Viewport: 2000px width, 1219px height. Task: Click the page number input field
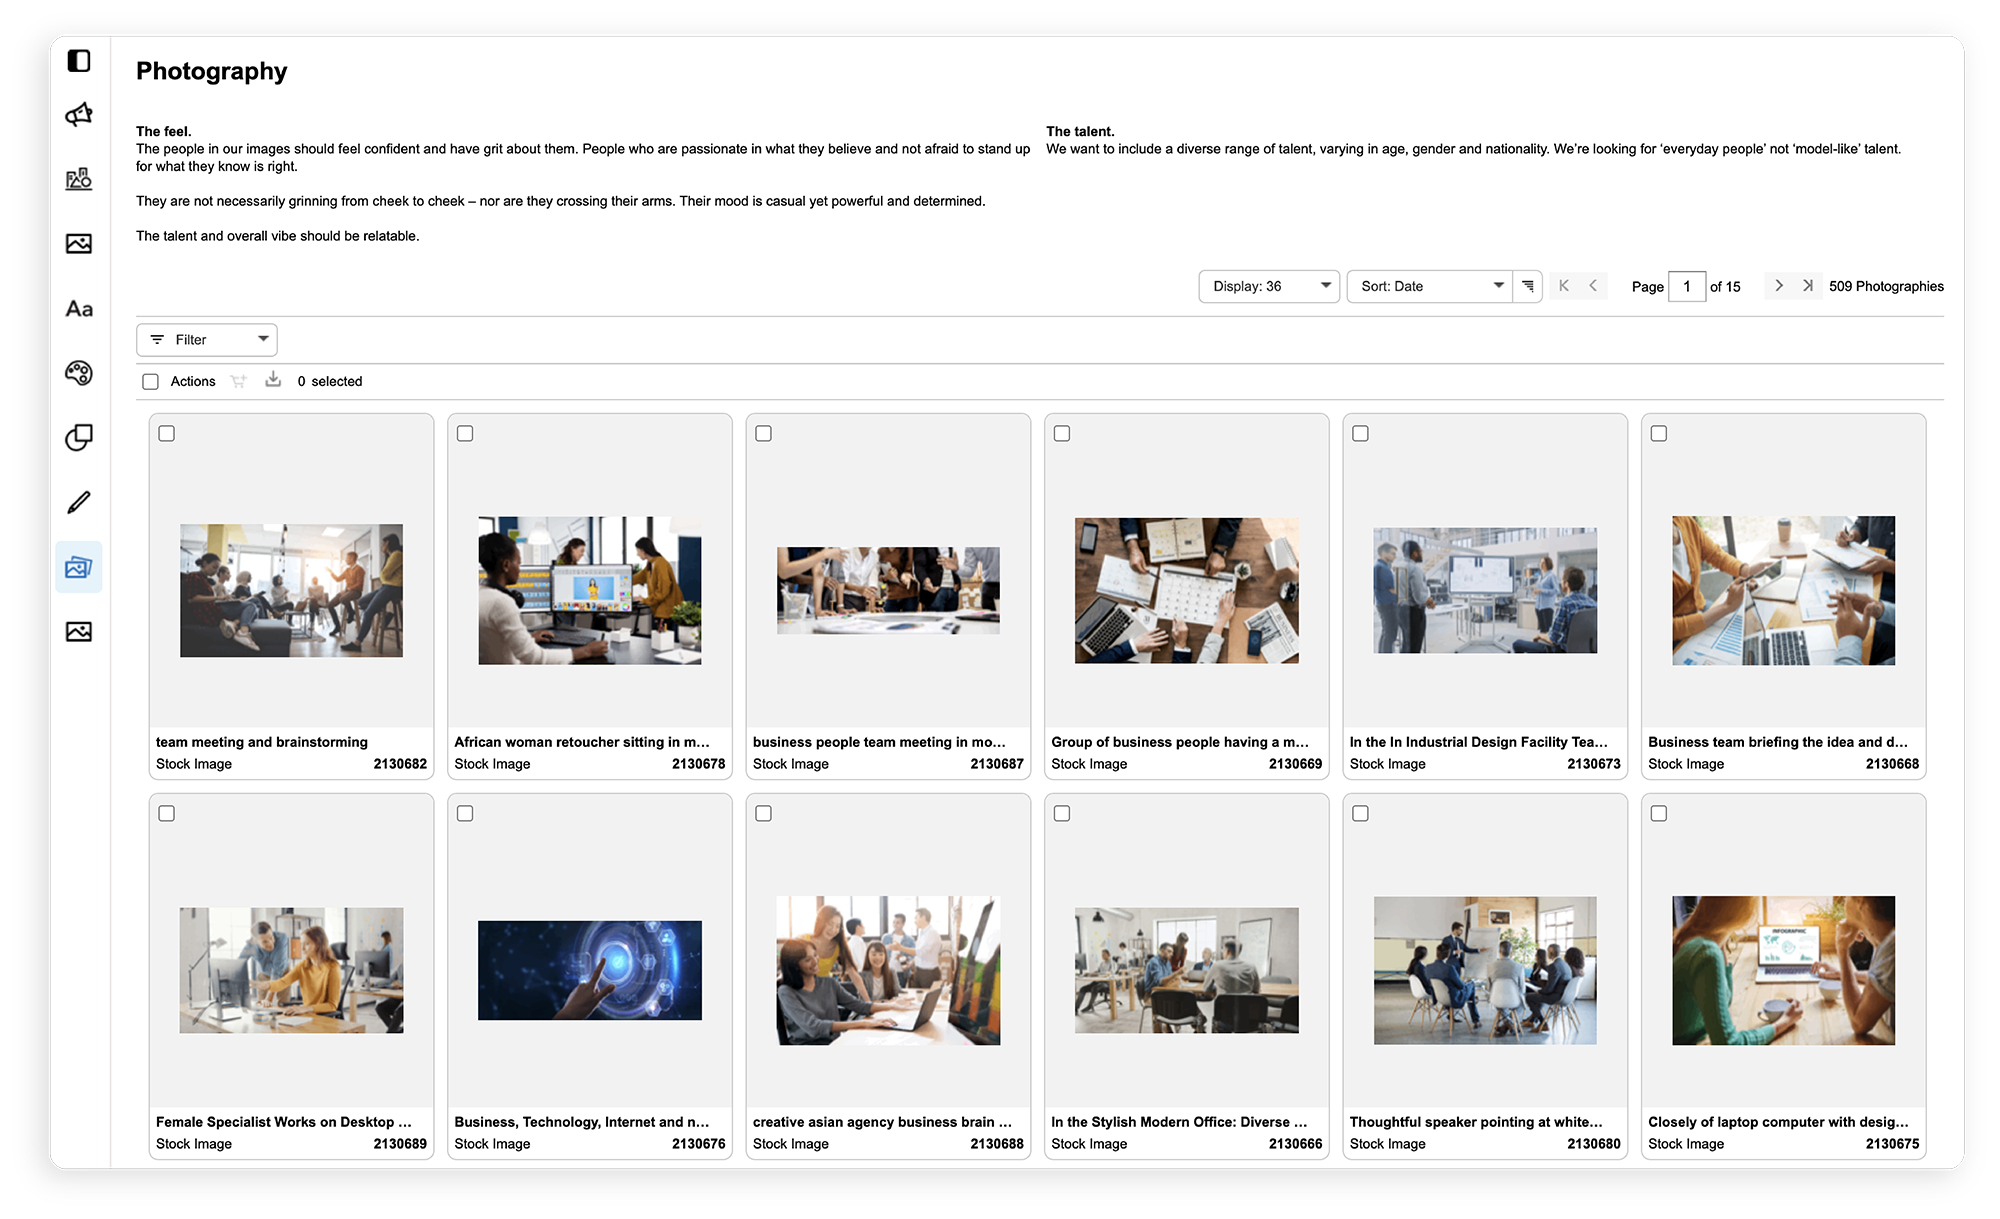tap(1687, 286)
